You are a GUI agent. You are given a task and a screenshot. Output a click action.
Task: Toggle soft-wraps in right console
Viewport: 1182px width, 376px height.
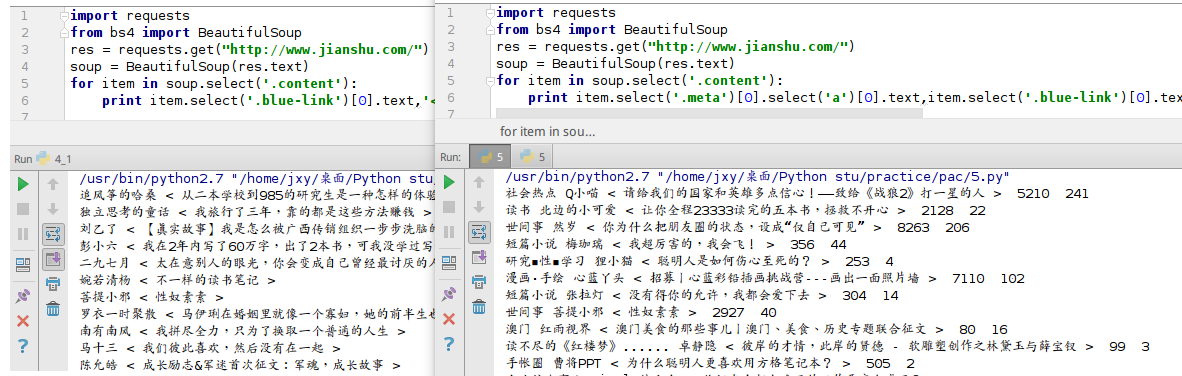tap(479, 232)
